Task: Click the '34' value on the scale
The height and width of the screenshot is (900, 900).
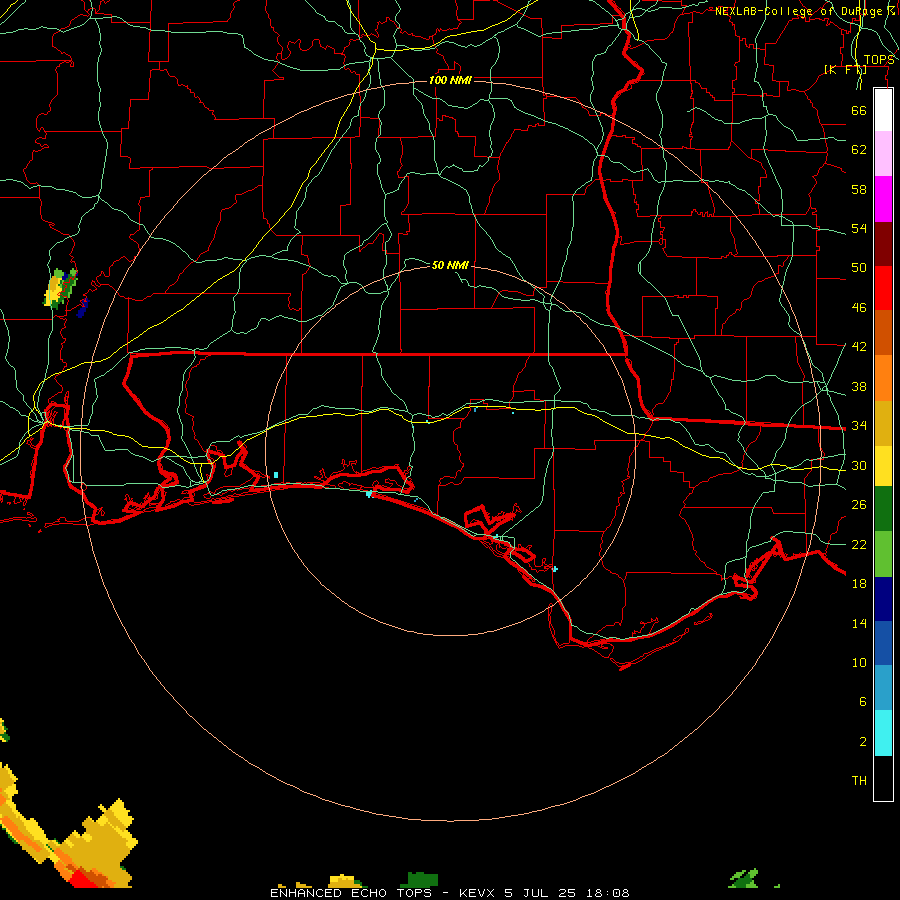Action: coord(859,426)
